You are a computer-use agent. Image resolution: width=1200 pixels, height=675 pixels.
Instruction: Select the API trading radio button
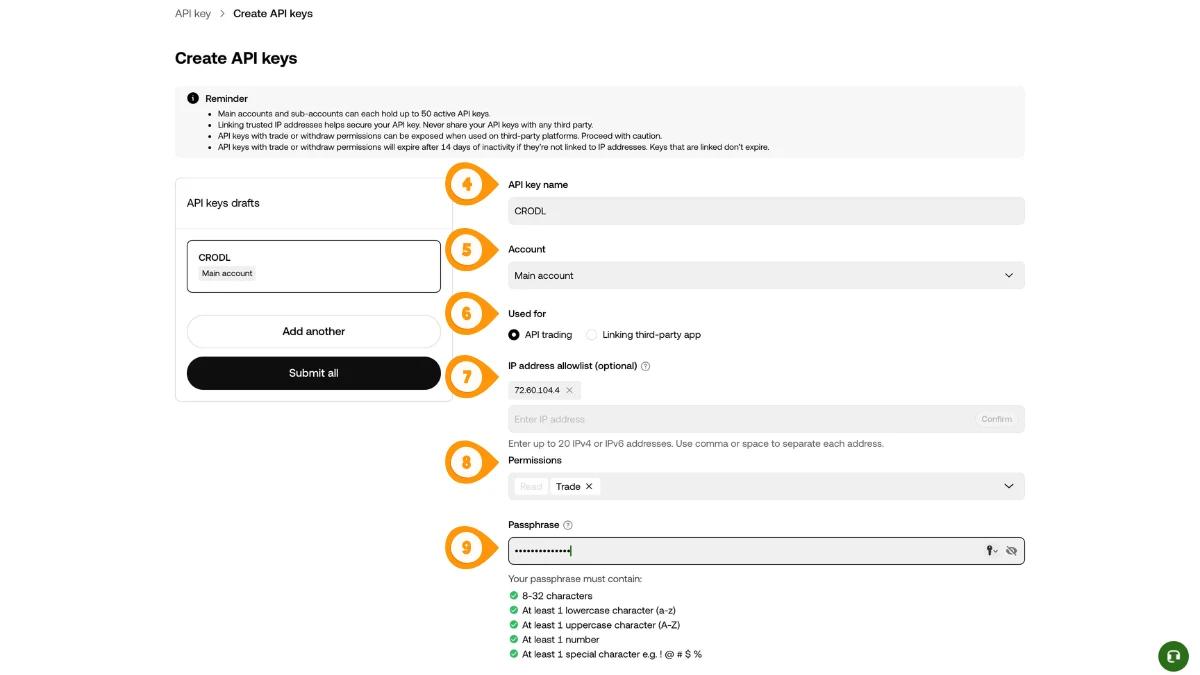coord(514,335)
